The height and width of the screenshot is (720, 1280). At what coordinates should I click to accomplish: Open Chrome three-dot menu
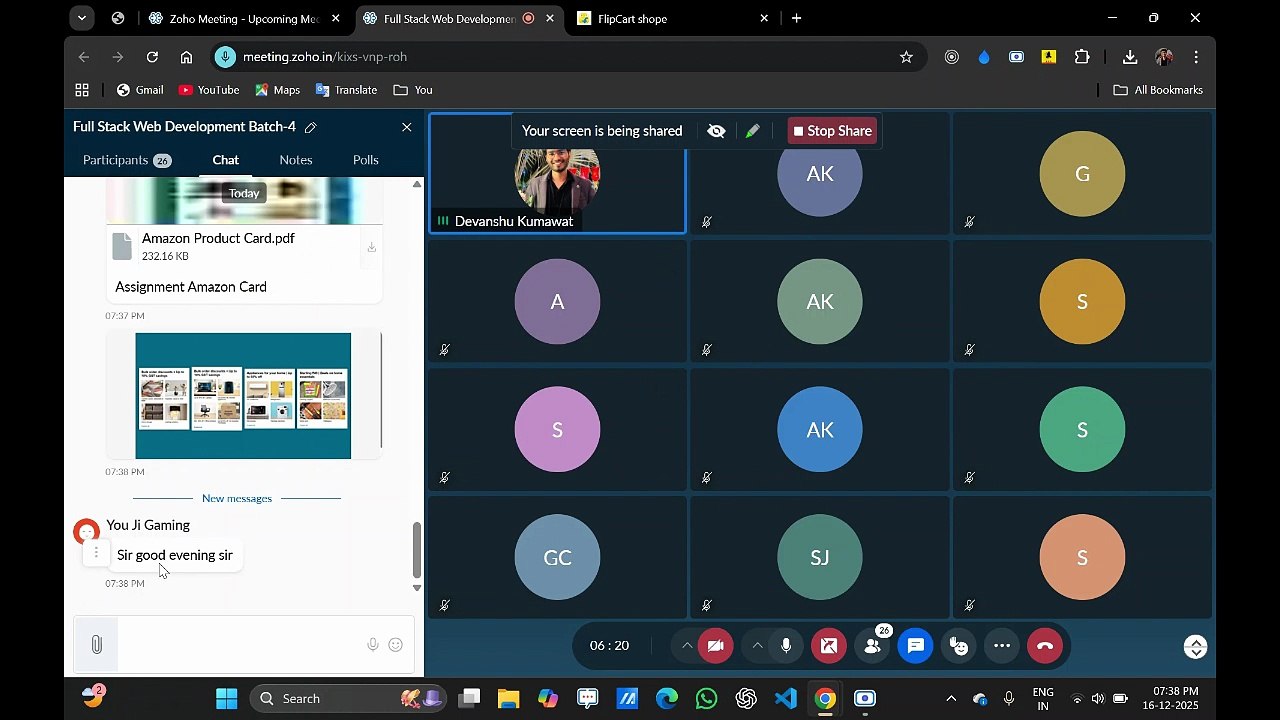1196,57
